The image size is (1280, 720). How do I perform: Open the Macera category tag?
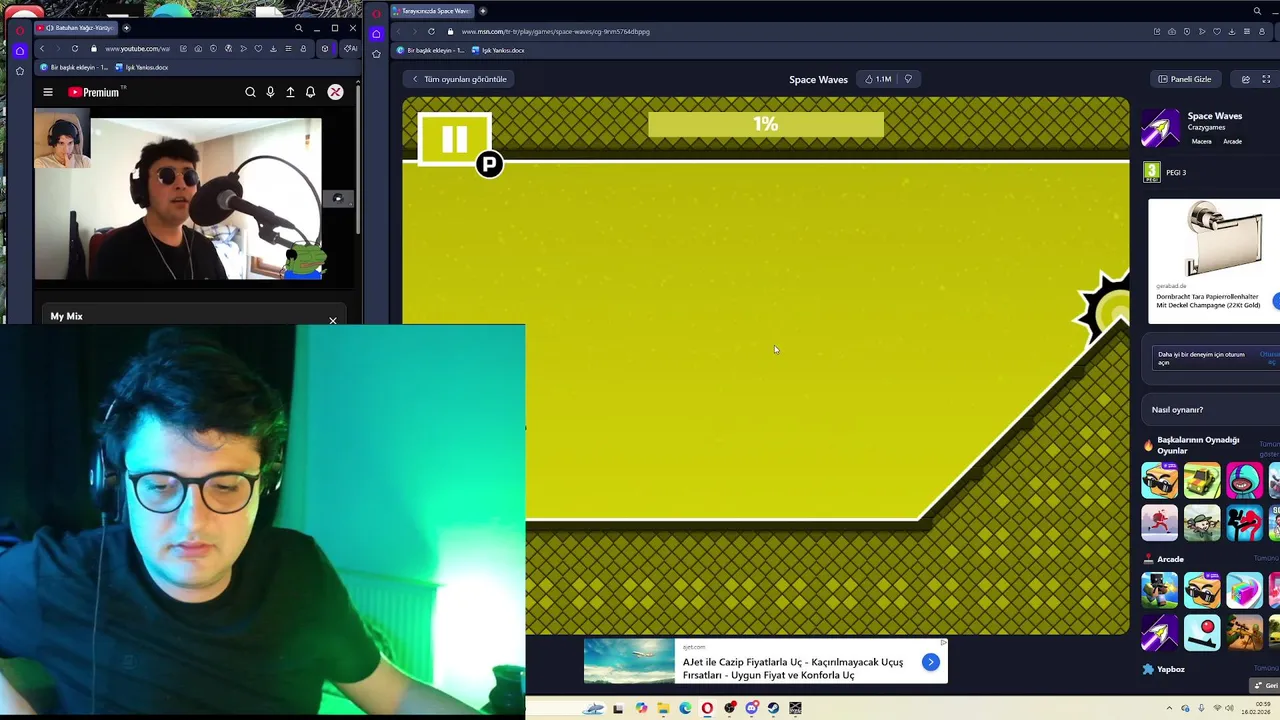coord(1201,142)
